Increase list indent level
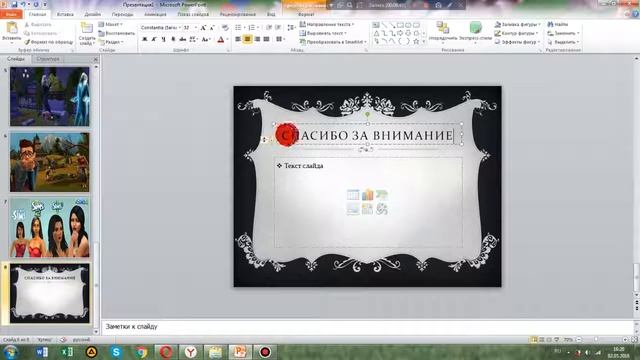This screenshot has height=360, width=640. coord(278,28)
